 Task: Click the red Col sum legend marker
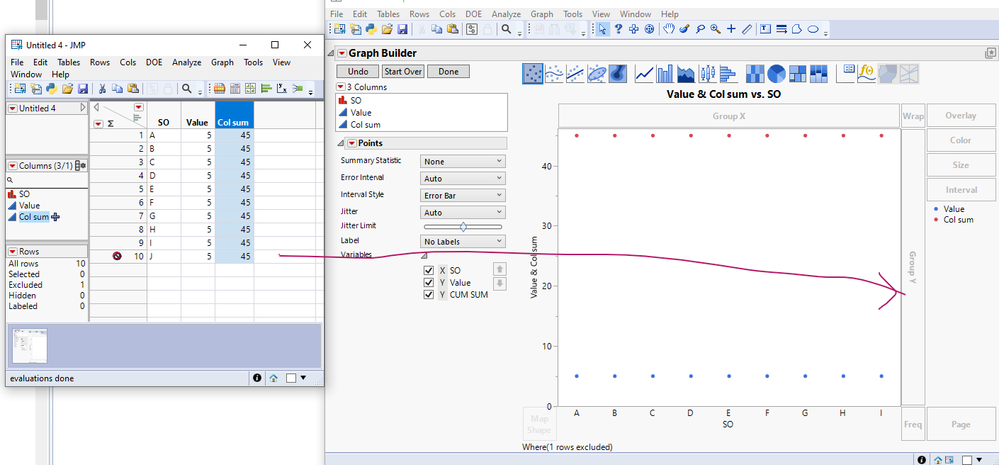935,220
